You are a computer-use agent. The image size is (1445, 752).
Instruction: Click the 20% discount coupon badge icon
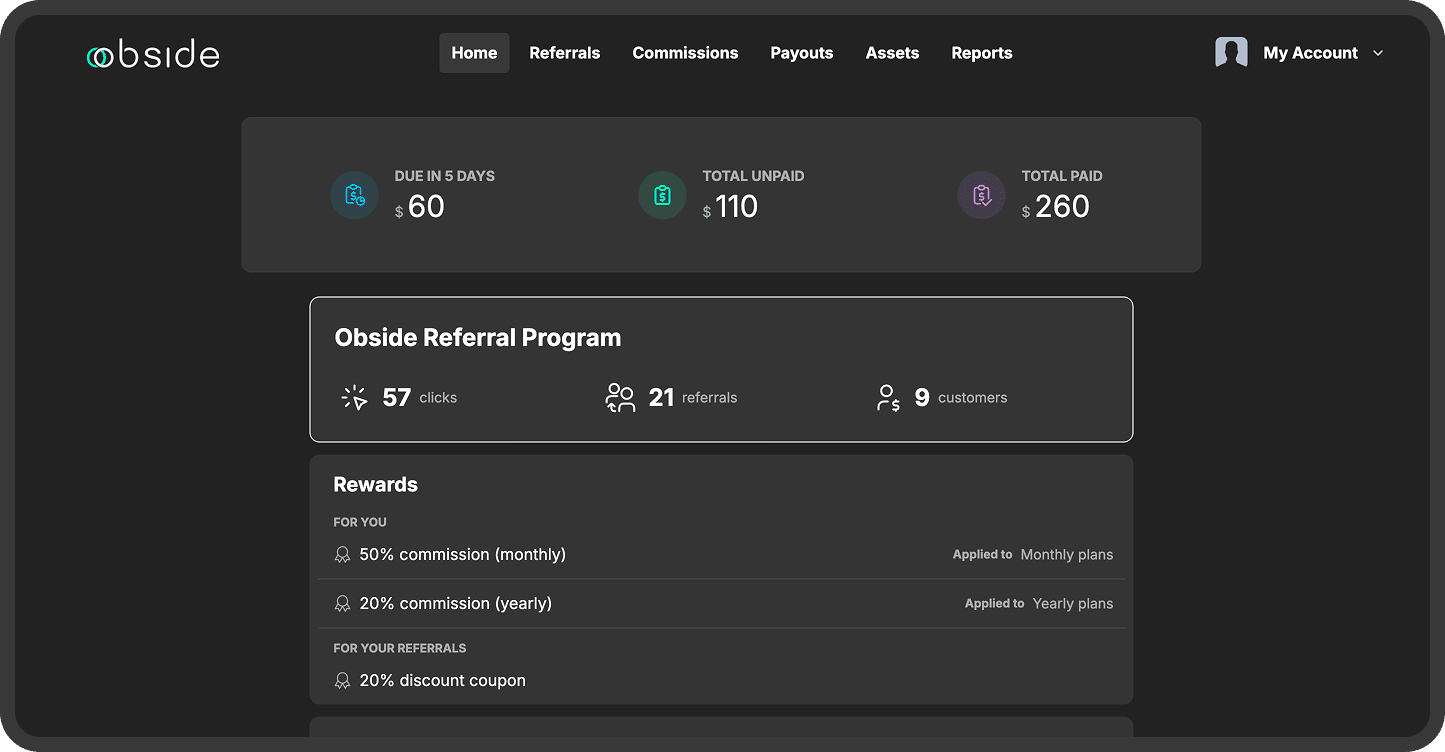click(x=343, y=680)
